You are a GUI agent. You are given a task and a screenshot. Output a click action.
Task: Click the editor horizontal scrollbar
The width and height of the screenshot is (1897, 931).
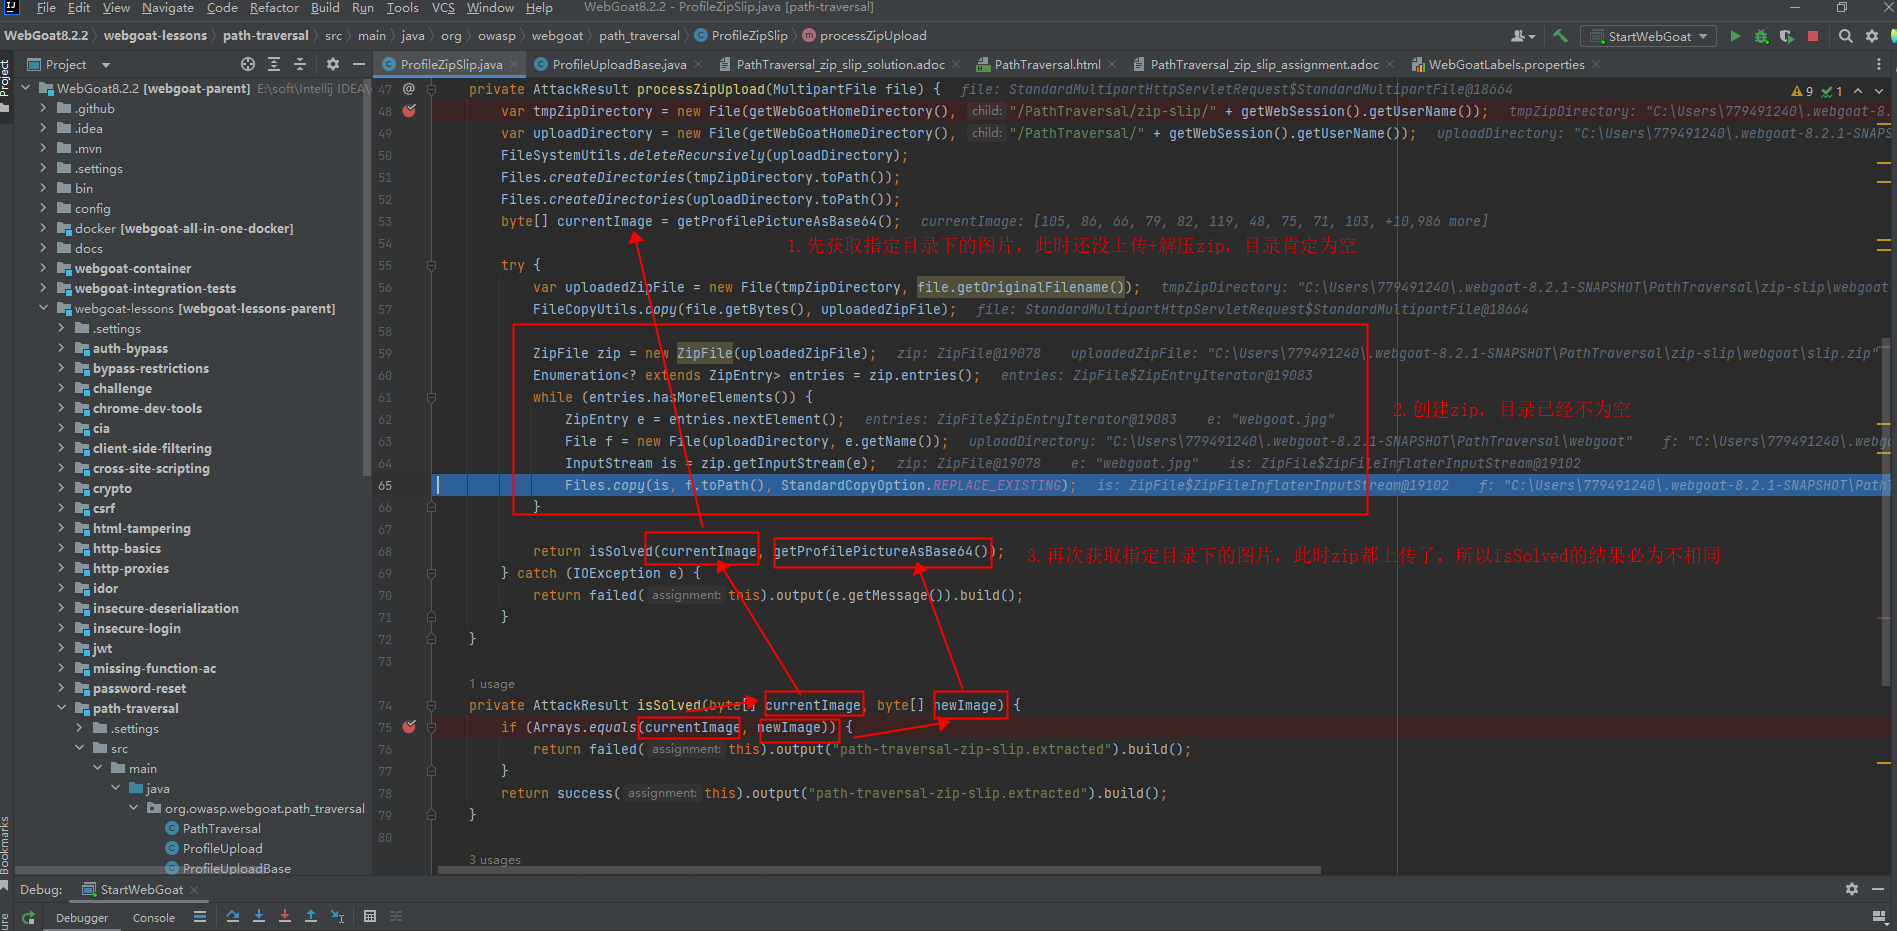coord(880,870)
